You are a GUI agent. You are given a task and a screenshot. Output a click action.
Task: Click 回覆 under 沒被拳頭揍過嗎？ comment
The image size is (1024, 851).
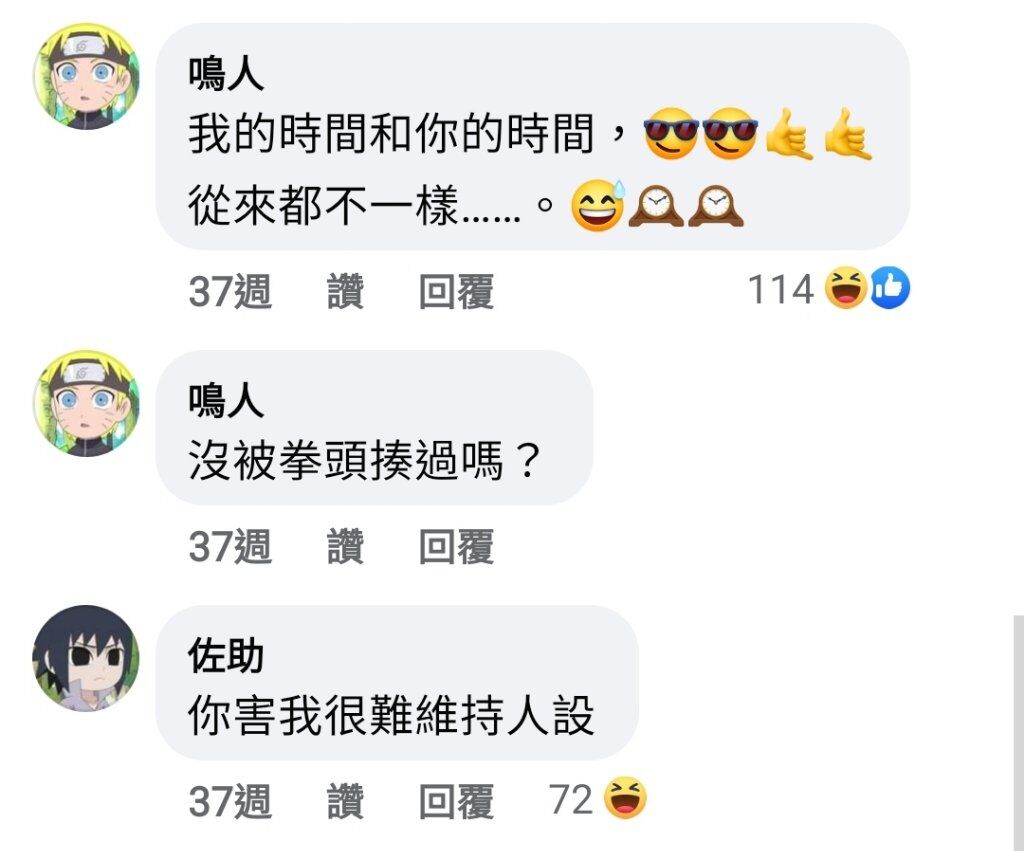tap(456, 547)
